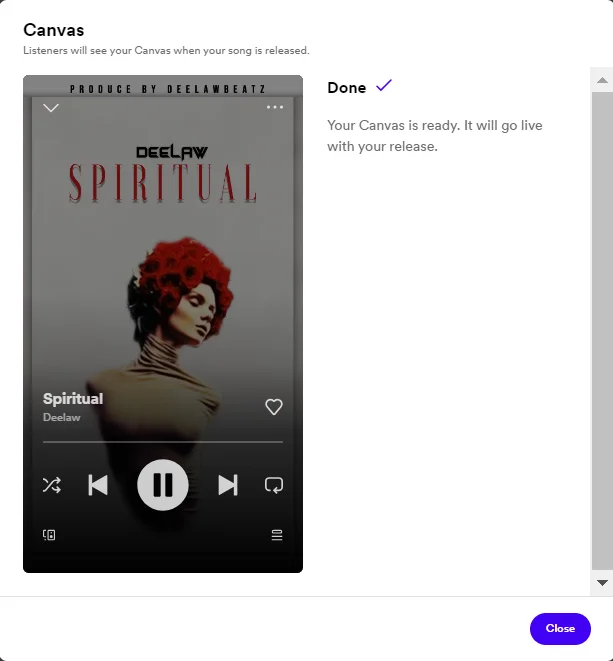
Task: Like Spiritual with the heart icon
Action: point(274,407)
